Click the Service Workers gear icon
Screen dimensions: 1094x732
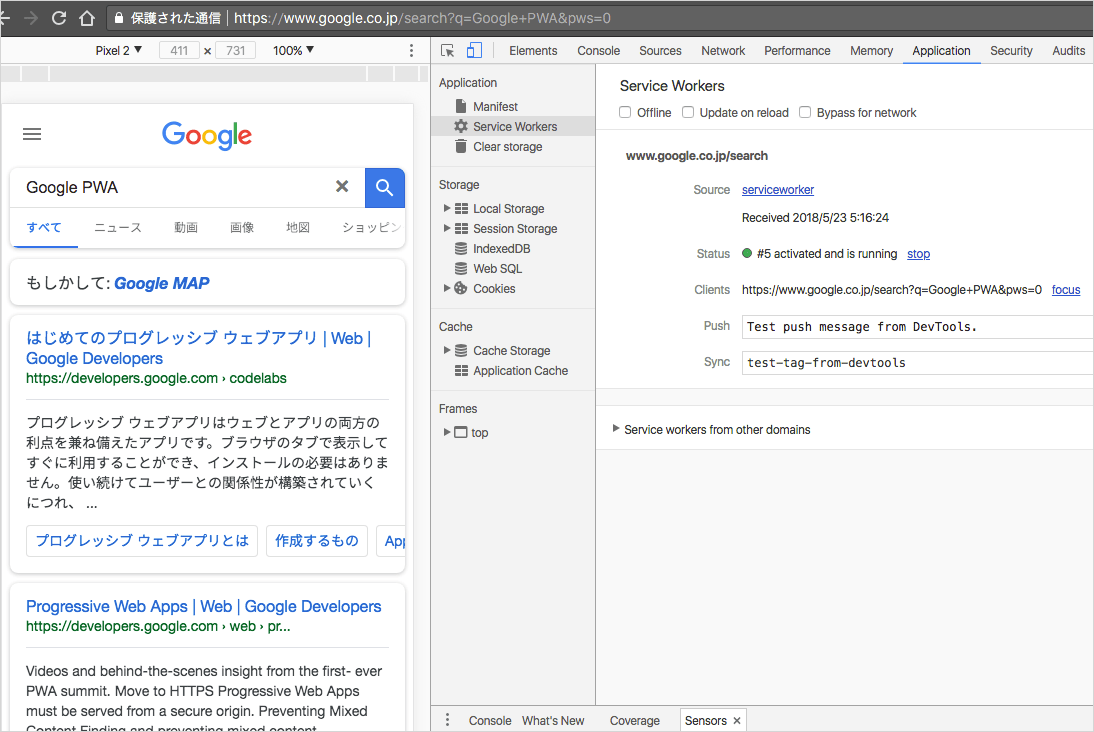(460, 126)
